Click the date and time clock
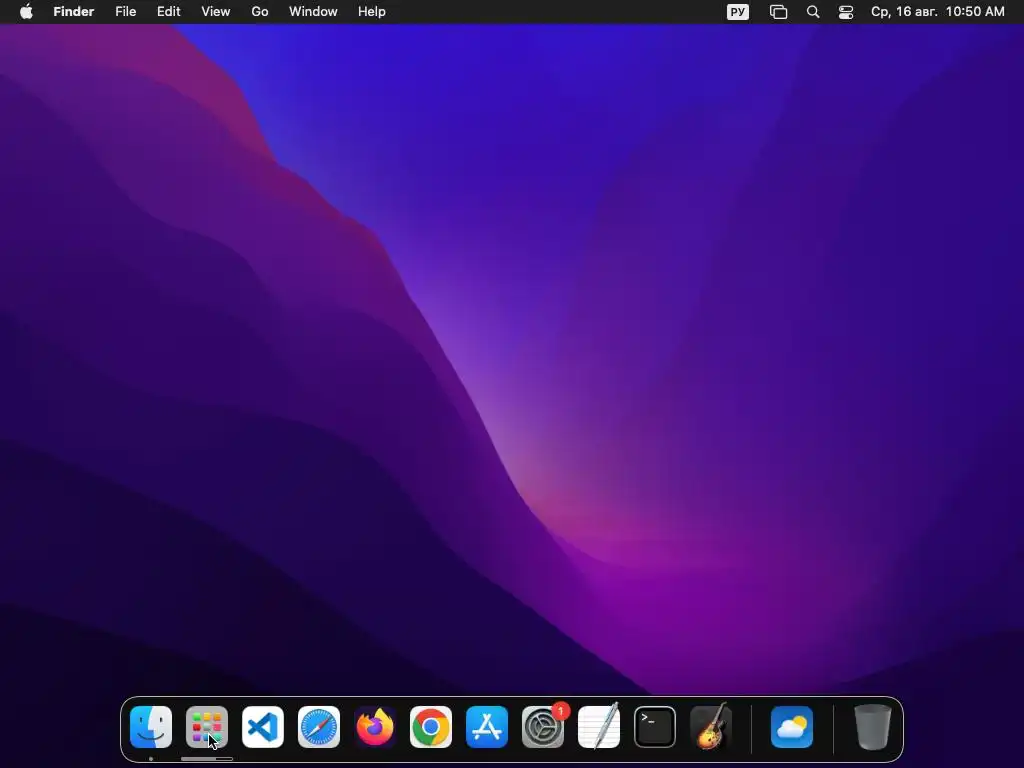 (x=938, y=12)
